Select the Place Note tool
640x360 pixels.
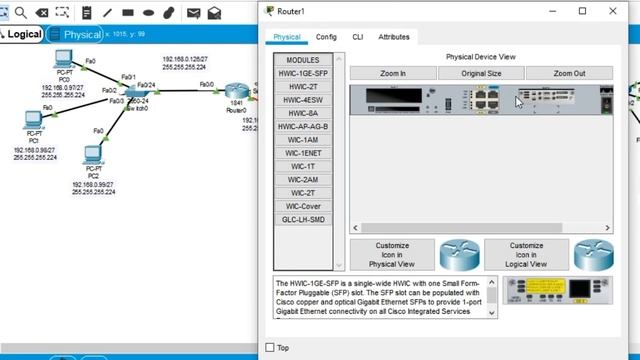point(87,13)
